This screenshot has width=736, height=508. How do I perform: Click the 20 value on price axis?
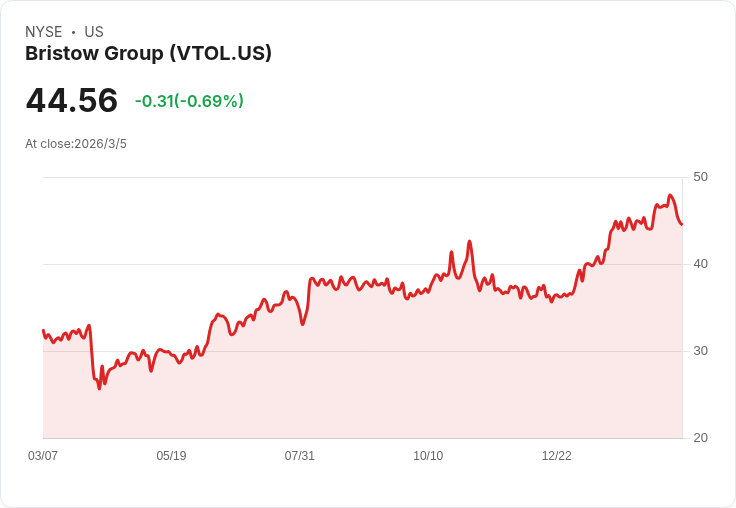tap(700, 438)
